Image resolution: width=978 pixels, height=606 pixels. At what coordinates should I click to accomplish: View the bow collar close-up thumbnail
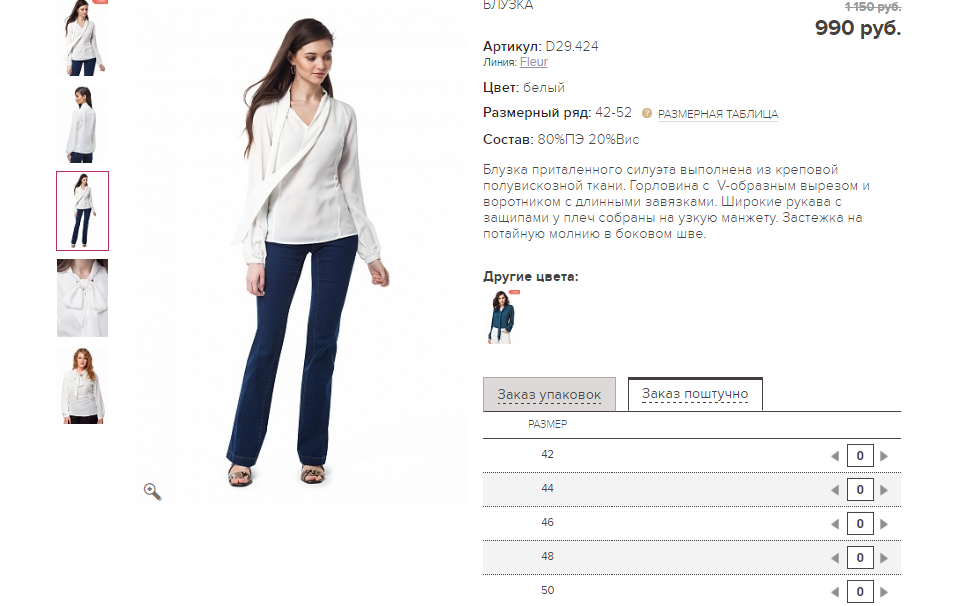(x=82, y=298)
